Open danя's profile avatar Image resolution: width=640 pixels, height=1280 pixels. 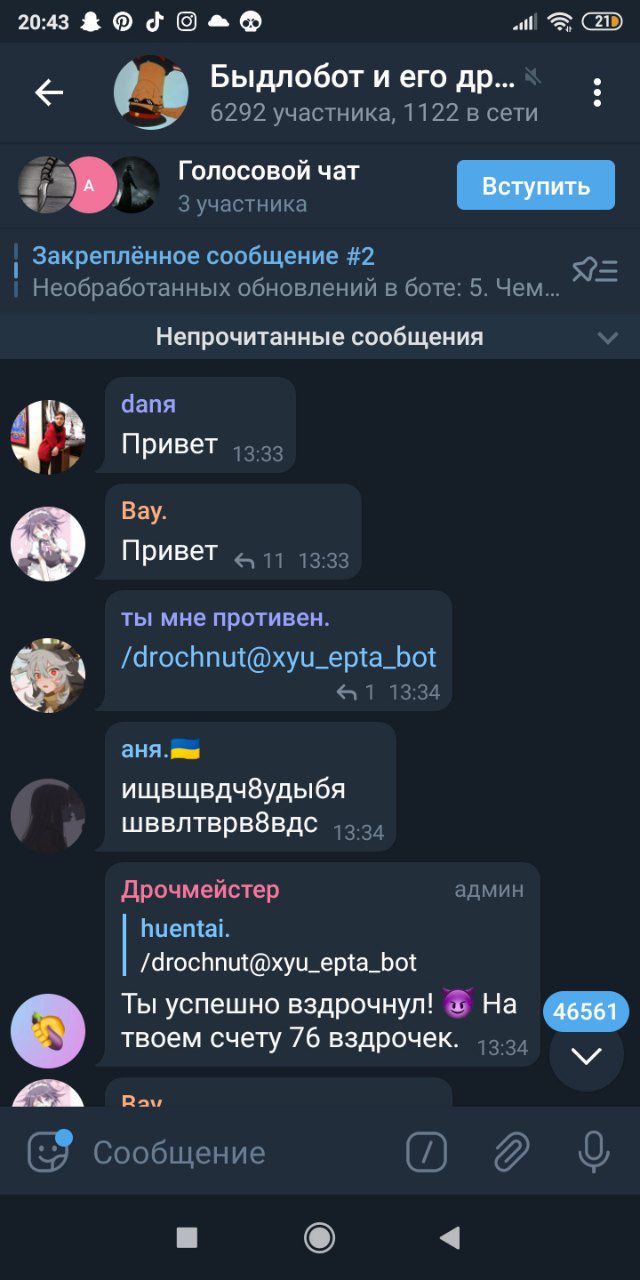(48, 437)
